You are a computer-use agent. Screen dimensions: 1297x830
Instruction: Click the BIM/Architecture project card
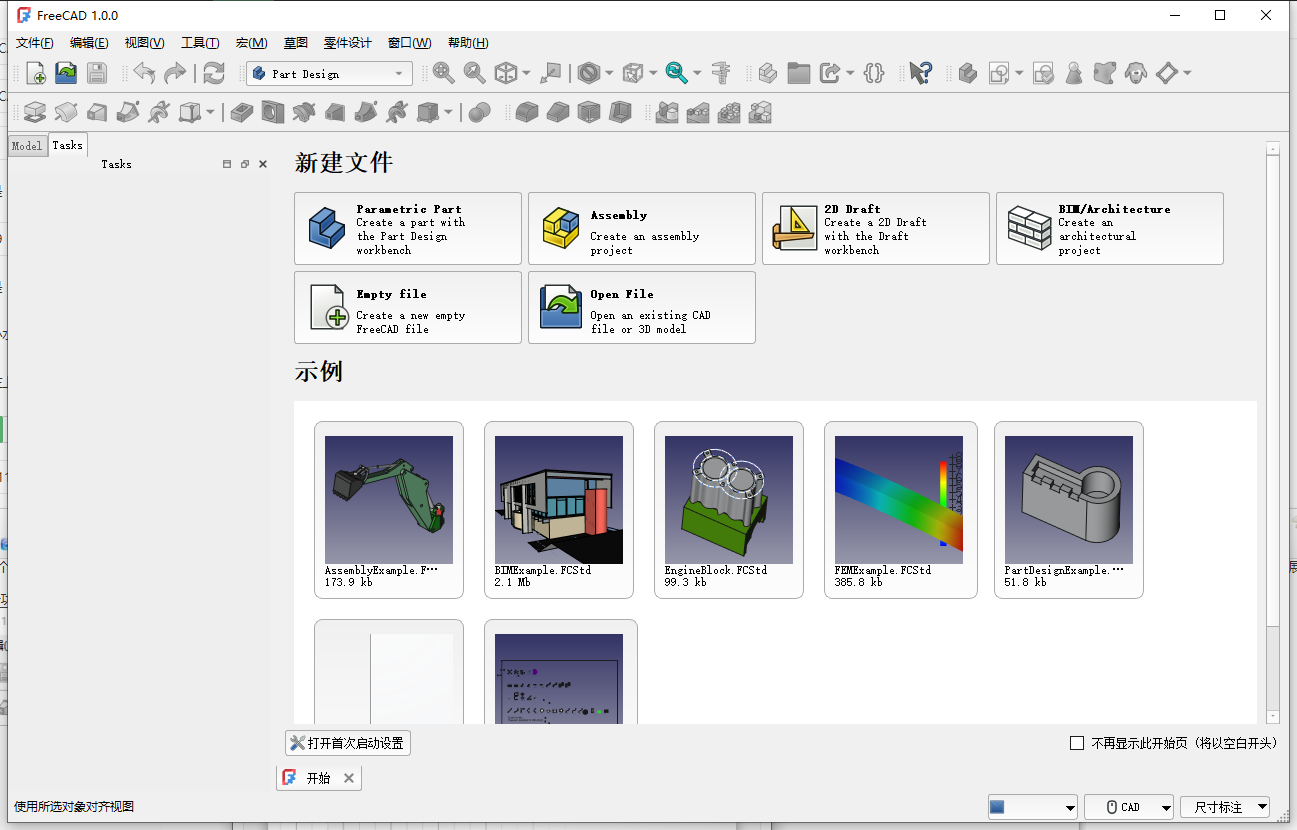1110,229
